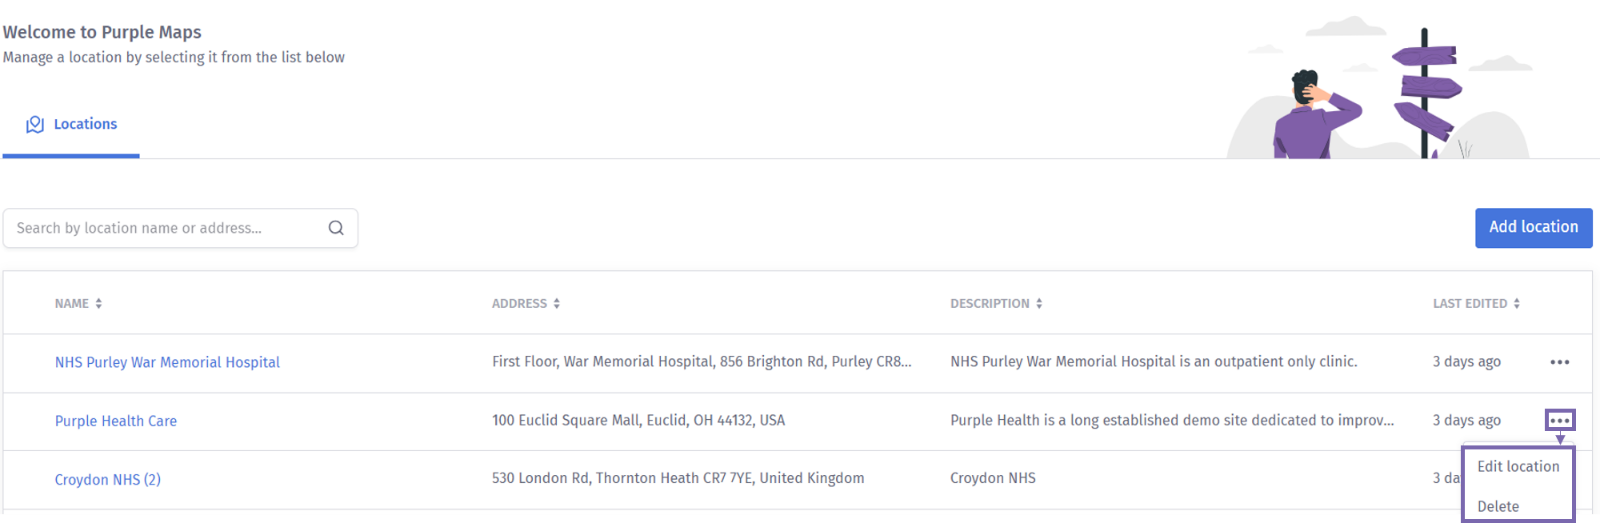Sort by Name column arrows
1600x523 pixels.
click(x=99, y=303)
